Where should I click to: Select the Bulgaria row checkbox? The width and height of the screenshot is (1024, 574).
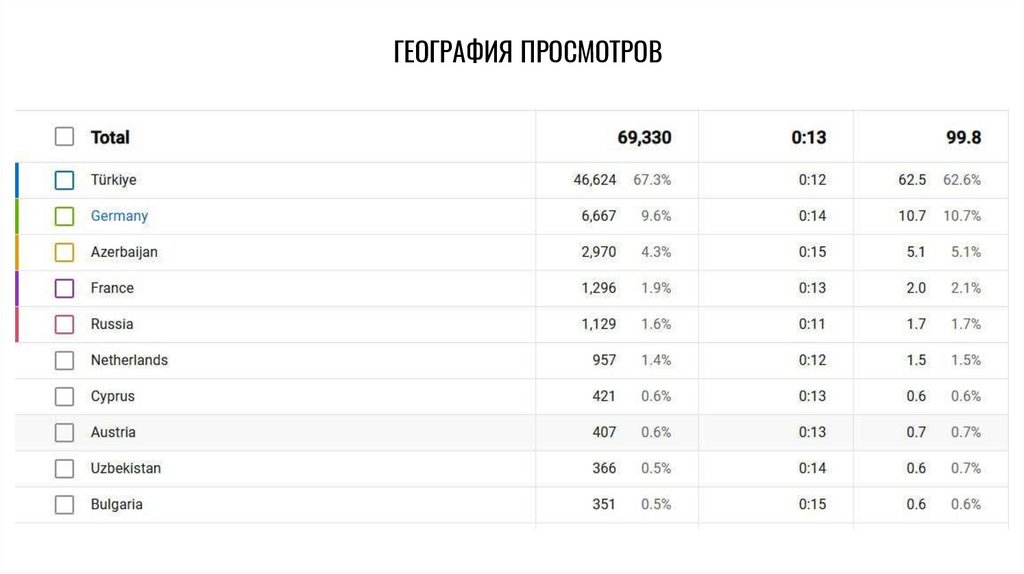pyautogui.click(x=65, y=504)
